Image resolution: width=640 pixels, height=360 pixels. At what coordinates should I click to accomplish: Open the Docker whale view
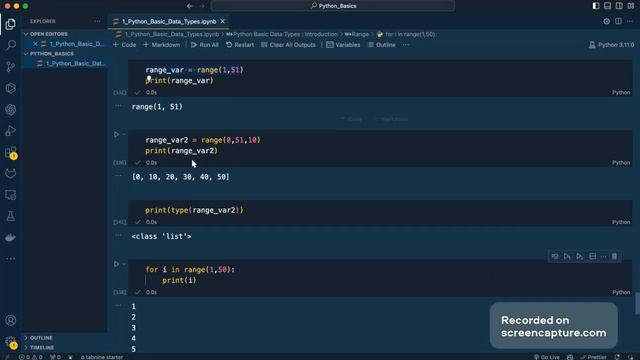click(x=11, y=238)
